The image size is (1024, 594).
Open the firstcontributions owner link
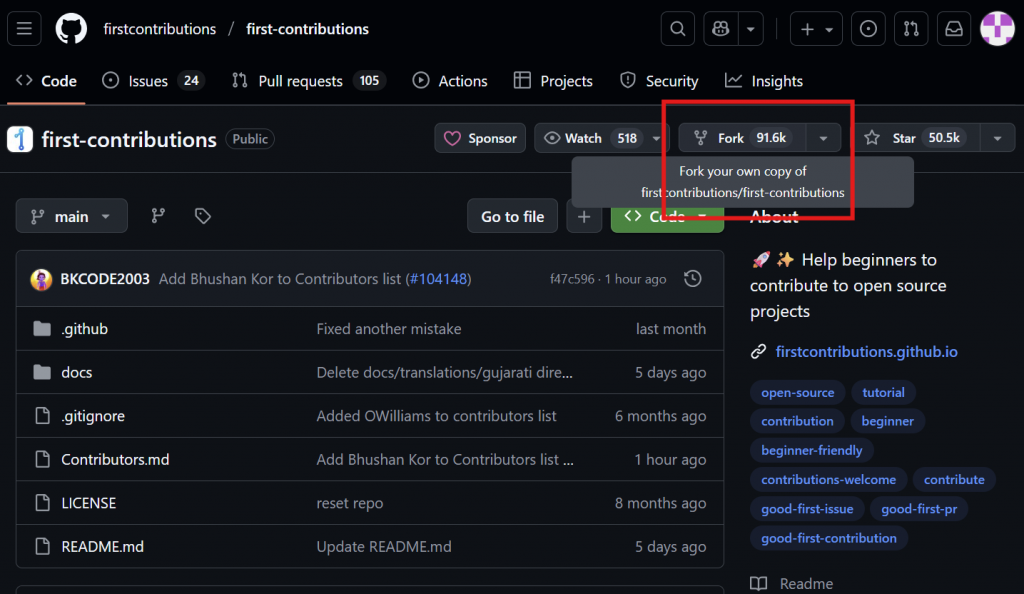click(x=159, y=29)
